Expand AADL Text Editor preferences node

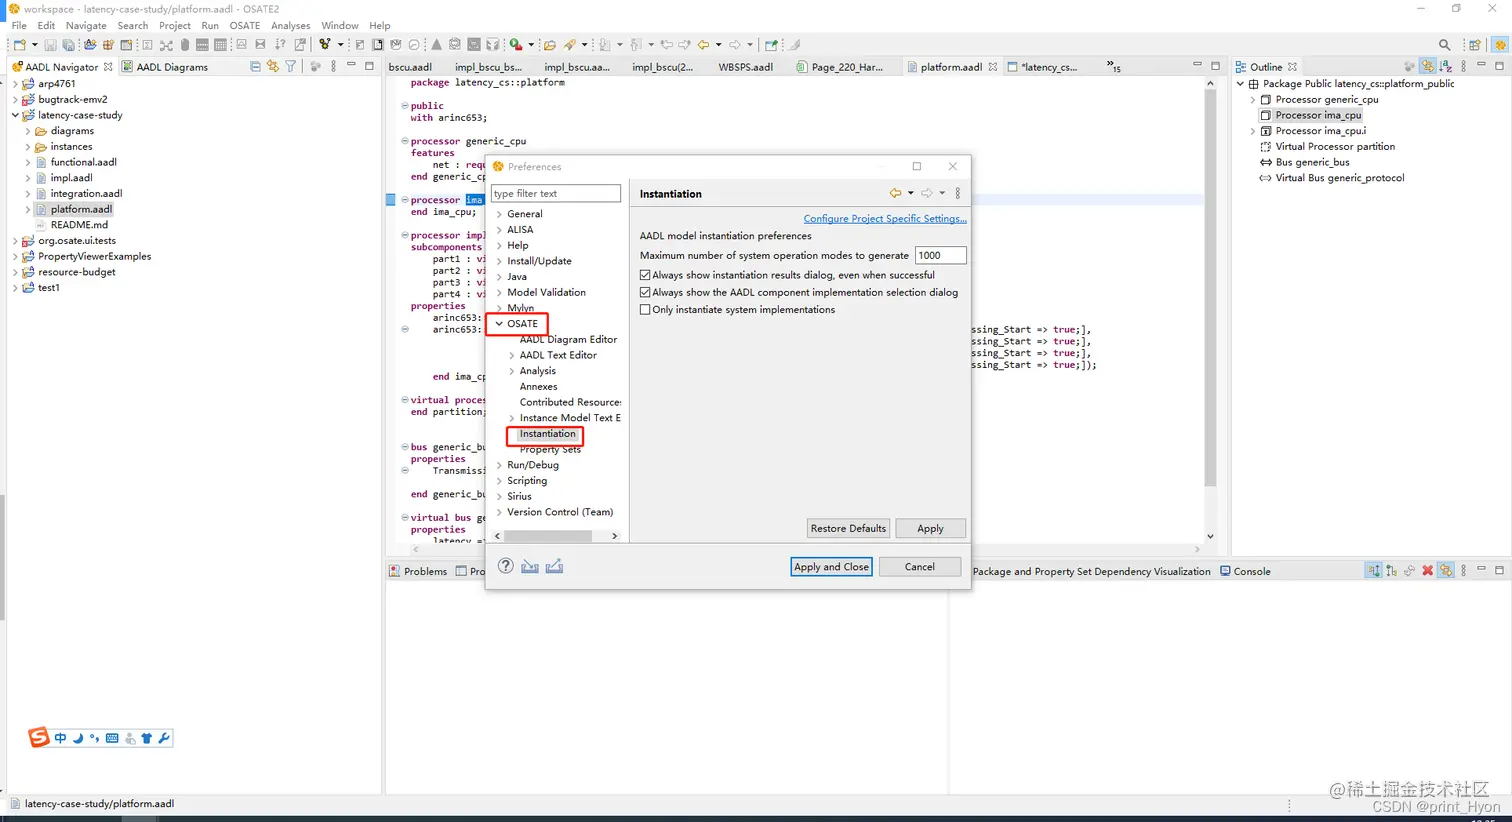[512, 355]
